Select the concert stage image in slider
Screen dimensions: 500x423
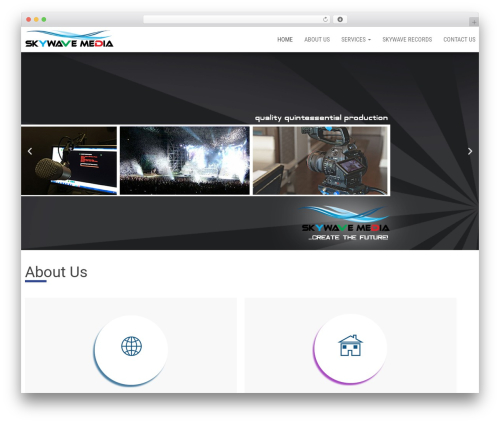[x=185, y=160]
